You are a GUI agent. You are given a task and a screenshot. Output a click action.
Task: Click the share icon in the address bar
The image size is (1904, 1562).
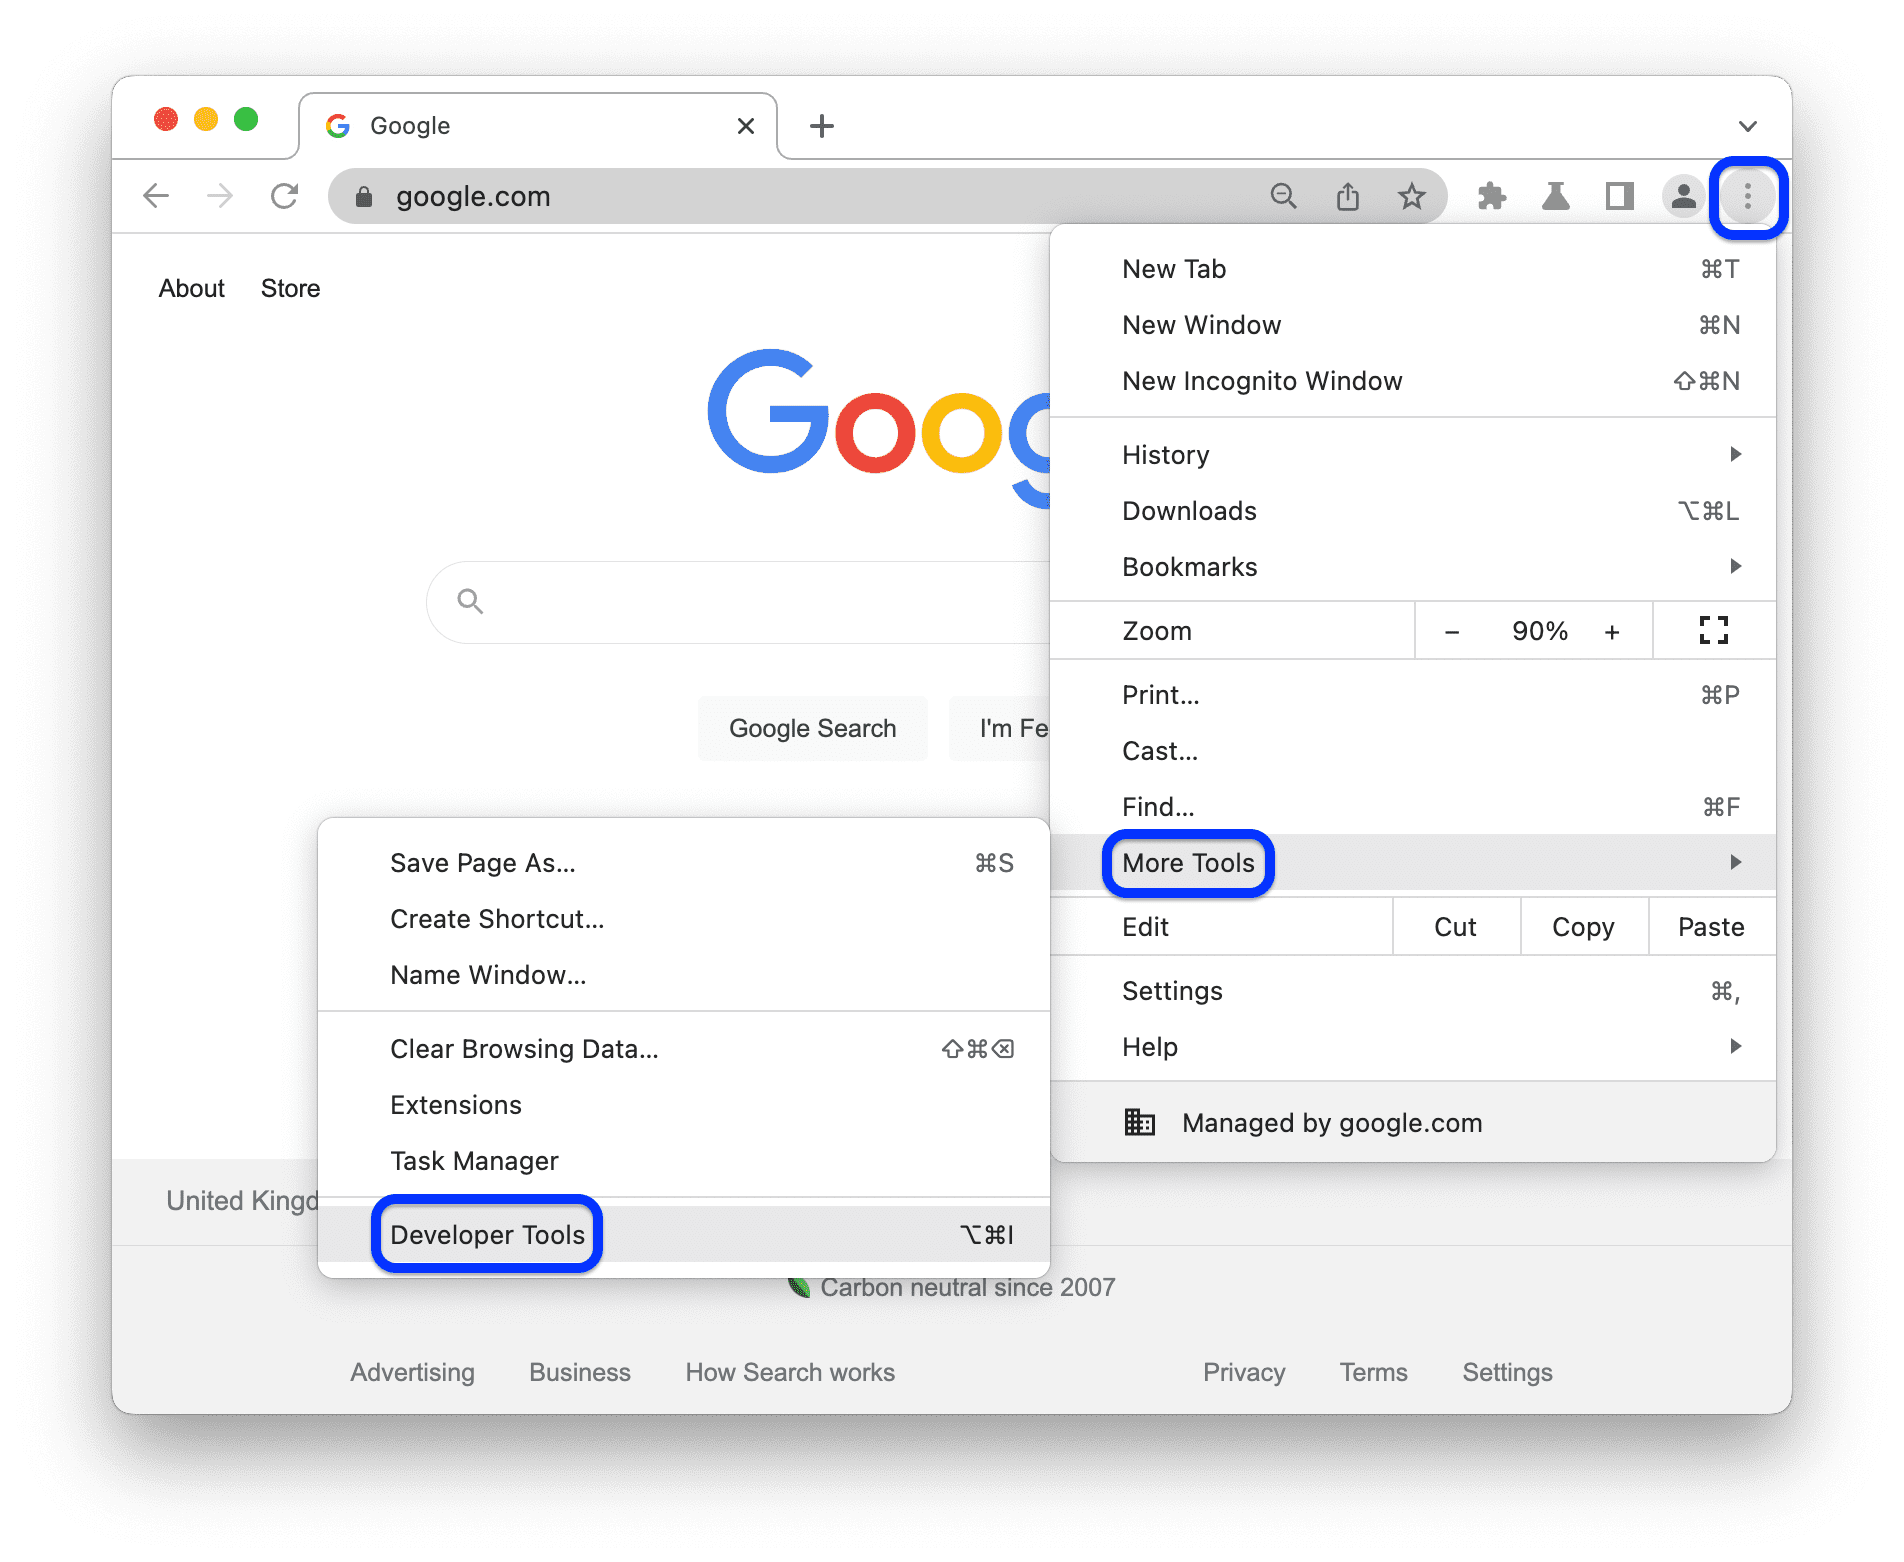pyautogui.click(x=1348, y=196)
